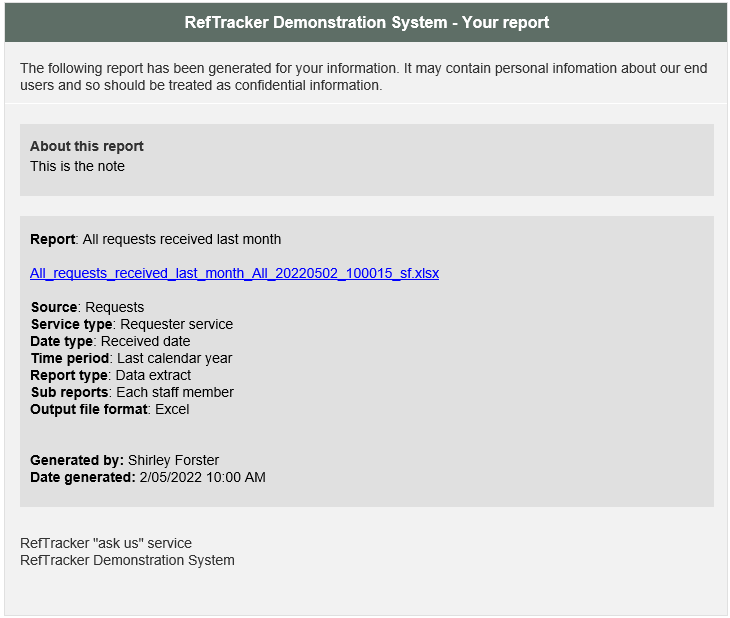The height and width of the screenshot is (618, 730).
Task: Click the Time period: Last calendar year line
Action: coord(131,358)
